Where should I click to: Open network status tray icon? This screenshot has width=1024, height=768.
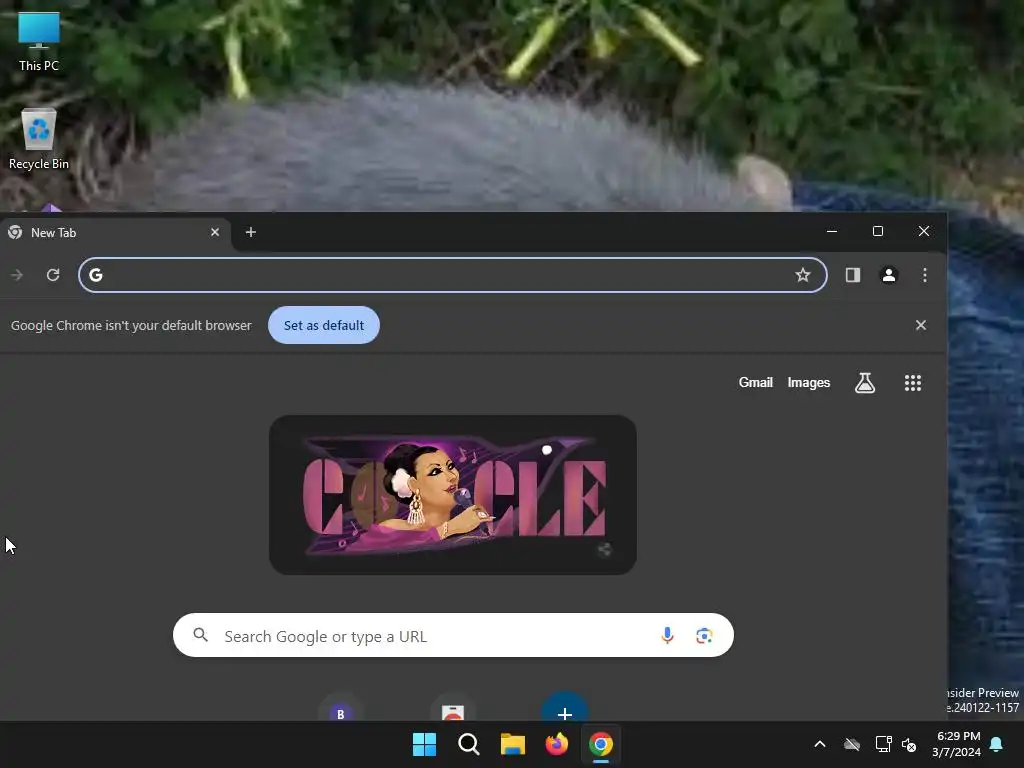tap(884, 744)
